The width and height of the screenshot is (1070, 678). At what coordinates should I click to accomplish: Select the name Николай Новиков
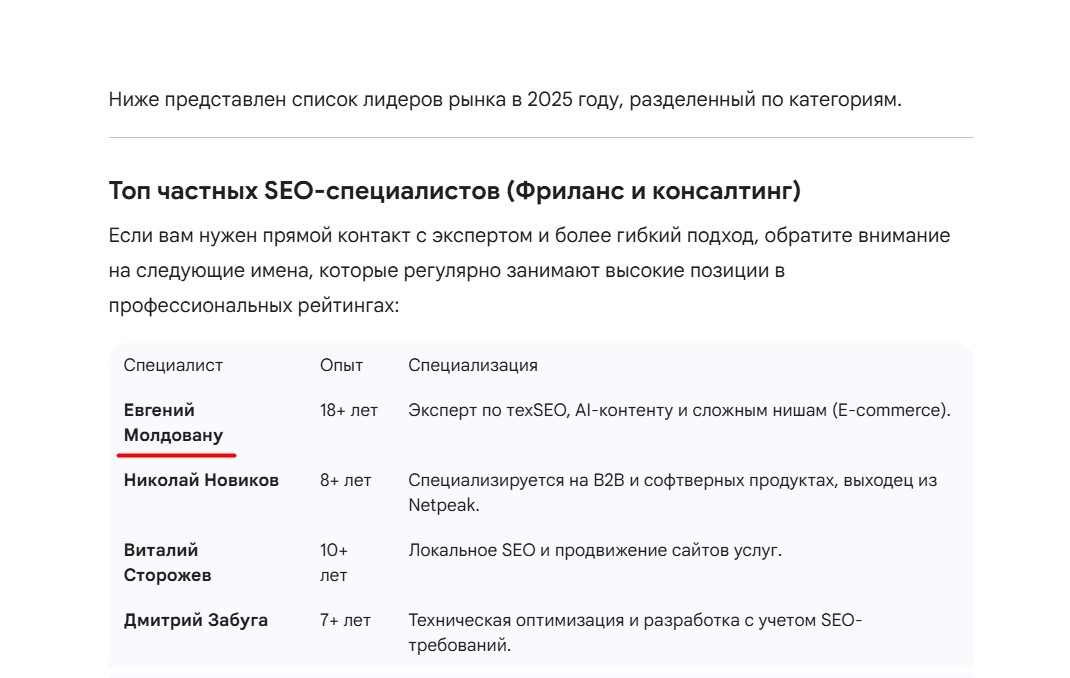[201, 480]
